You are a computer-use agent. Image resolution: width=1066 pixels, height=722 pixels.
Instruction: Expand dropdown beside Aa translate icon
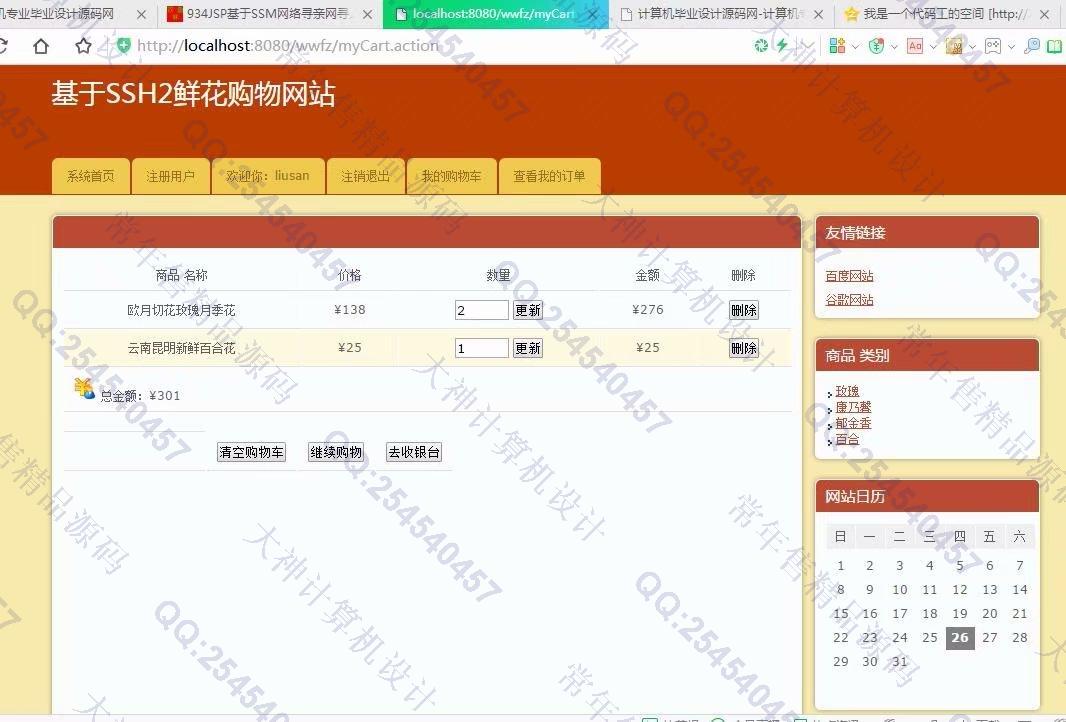[933, 46]
